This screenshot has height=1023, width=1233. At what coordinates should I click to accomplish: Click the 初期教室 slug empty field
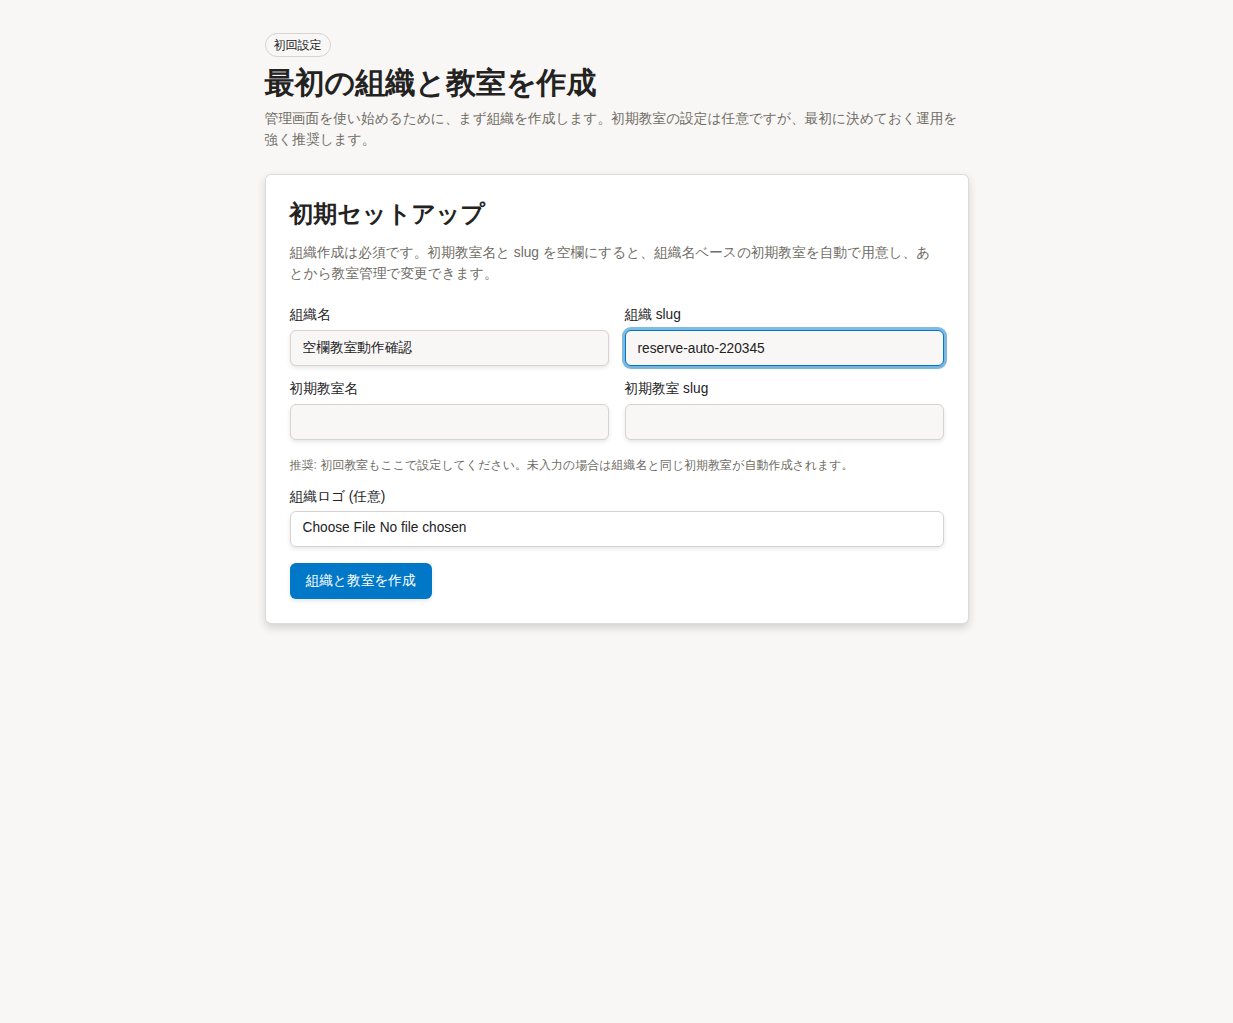[783, 422]
